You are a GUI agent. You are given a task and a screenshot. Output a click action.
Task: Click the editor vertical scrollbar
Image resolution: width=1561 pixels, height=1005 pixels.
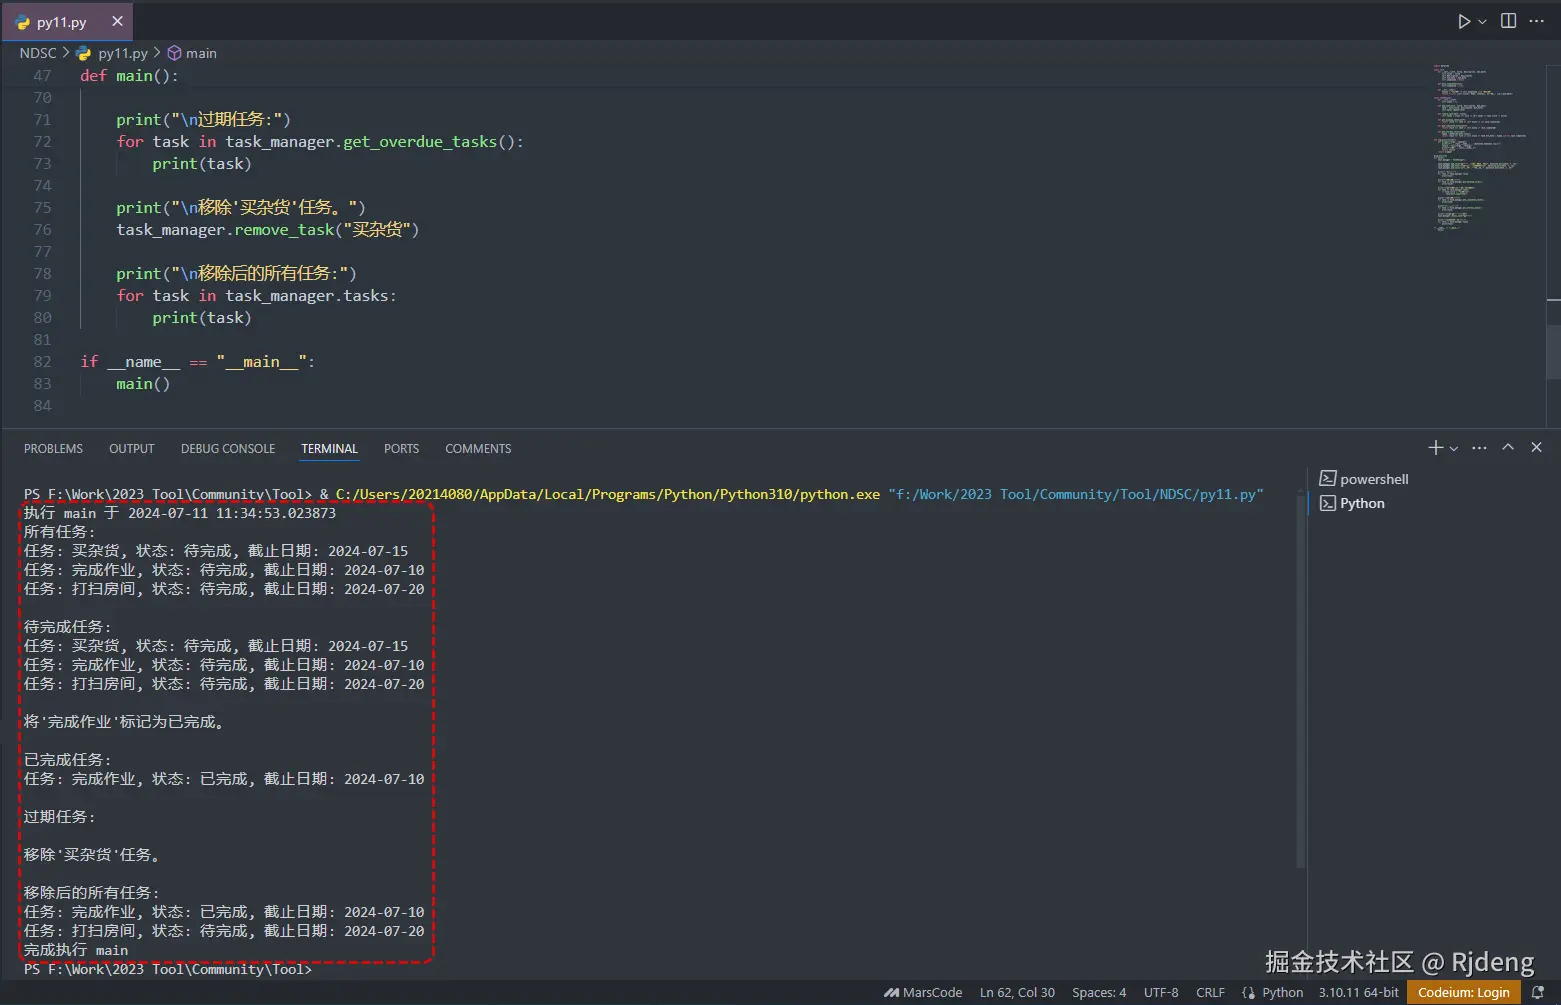1553,352
